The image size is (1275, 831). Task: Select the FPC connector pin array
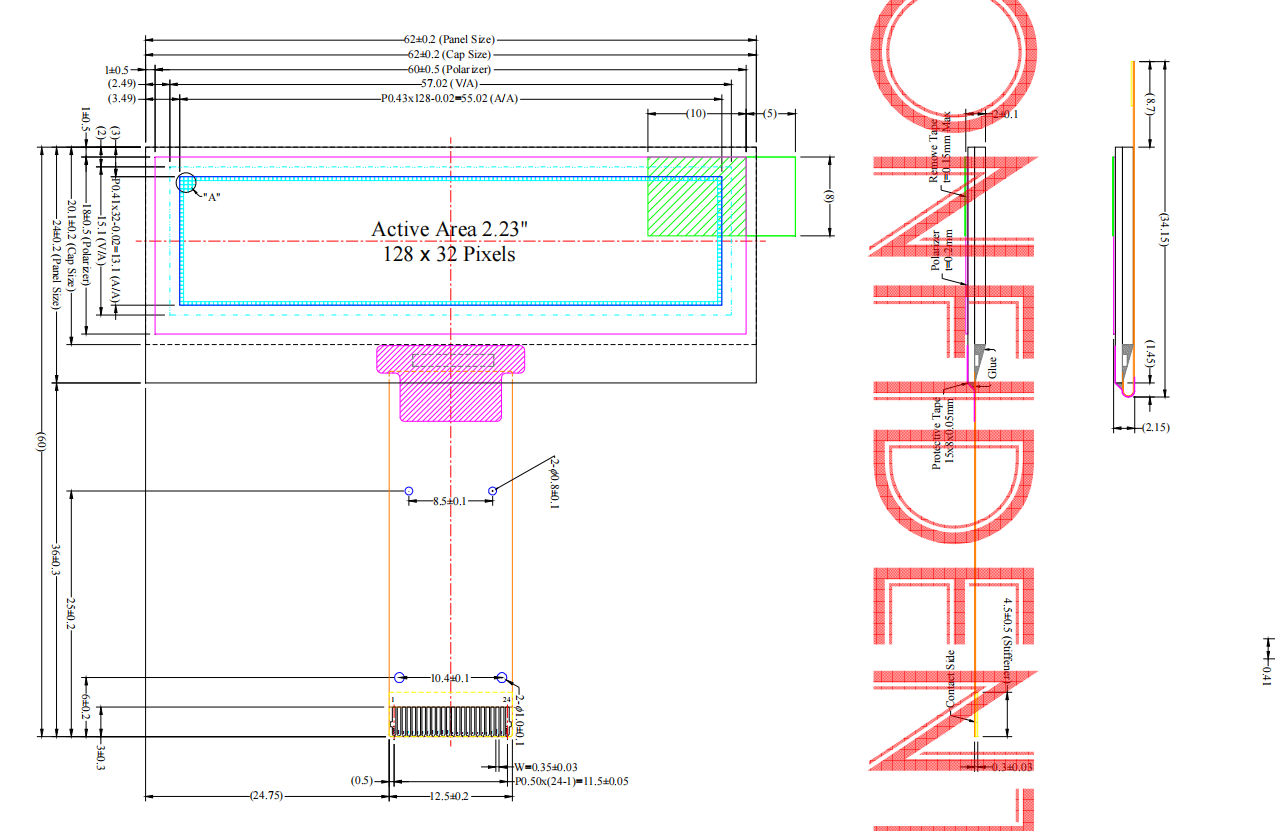coord(450,721)
